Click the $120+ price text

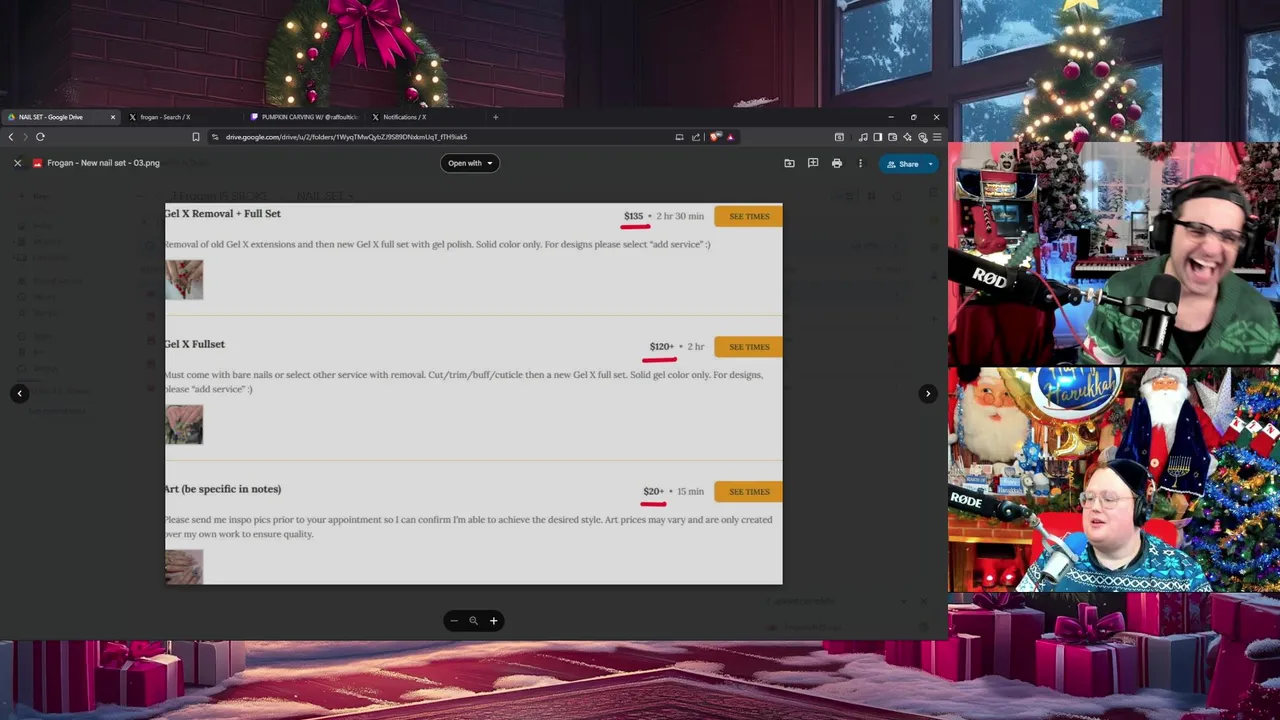(x=662, y=347)
